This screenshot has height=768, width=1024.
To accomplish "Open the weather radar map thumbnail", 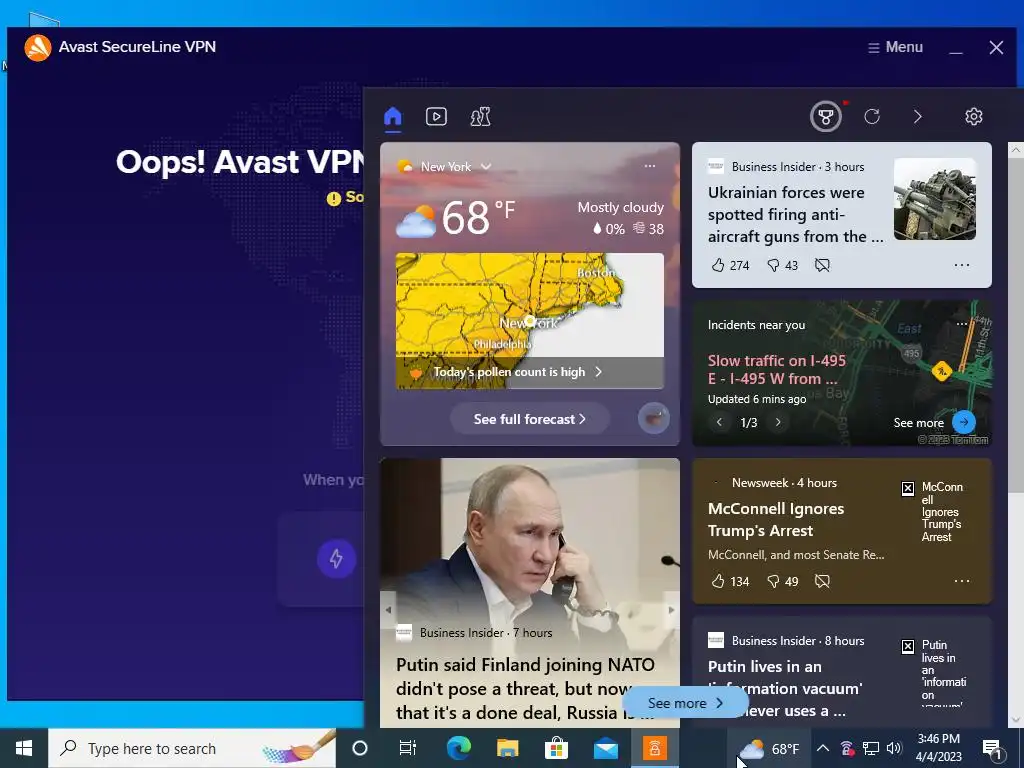I will pyautogui.click(x=530, y=305).
